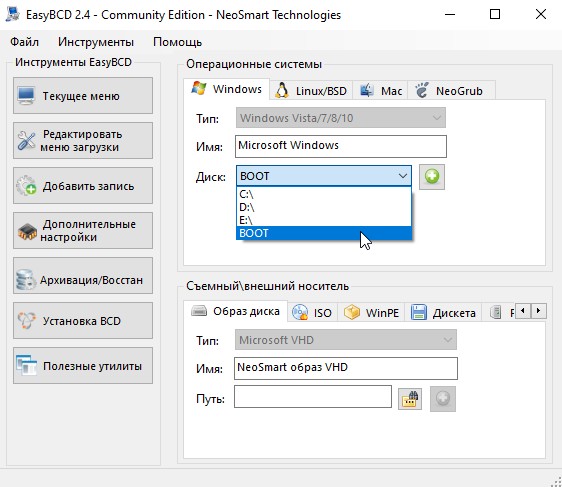Click the wrench and screwdriver icon

pyautogui.click(x=26, y=140)
